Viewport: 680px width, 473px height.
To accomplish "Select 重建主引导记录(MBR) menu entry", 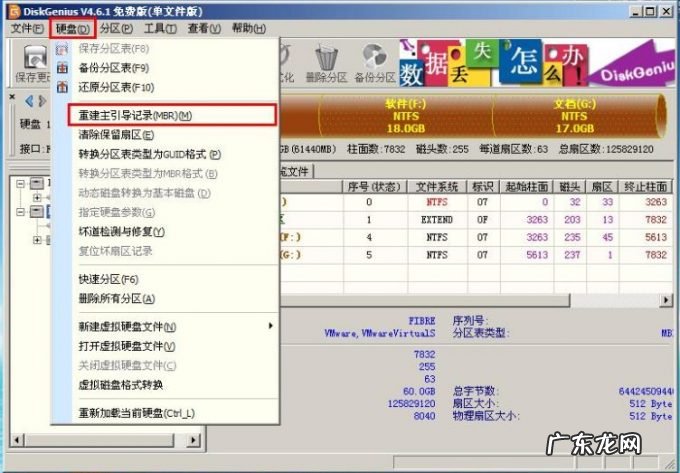I will click(x=172, y=115).
